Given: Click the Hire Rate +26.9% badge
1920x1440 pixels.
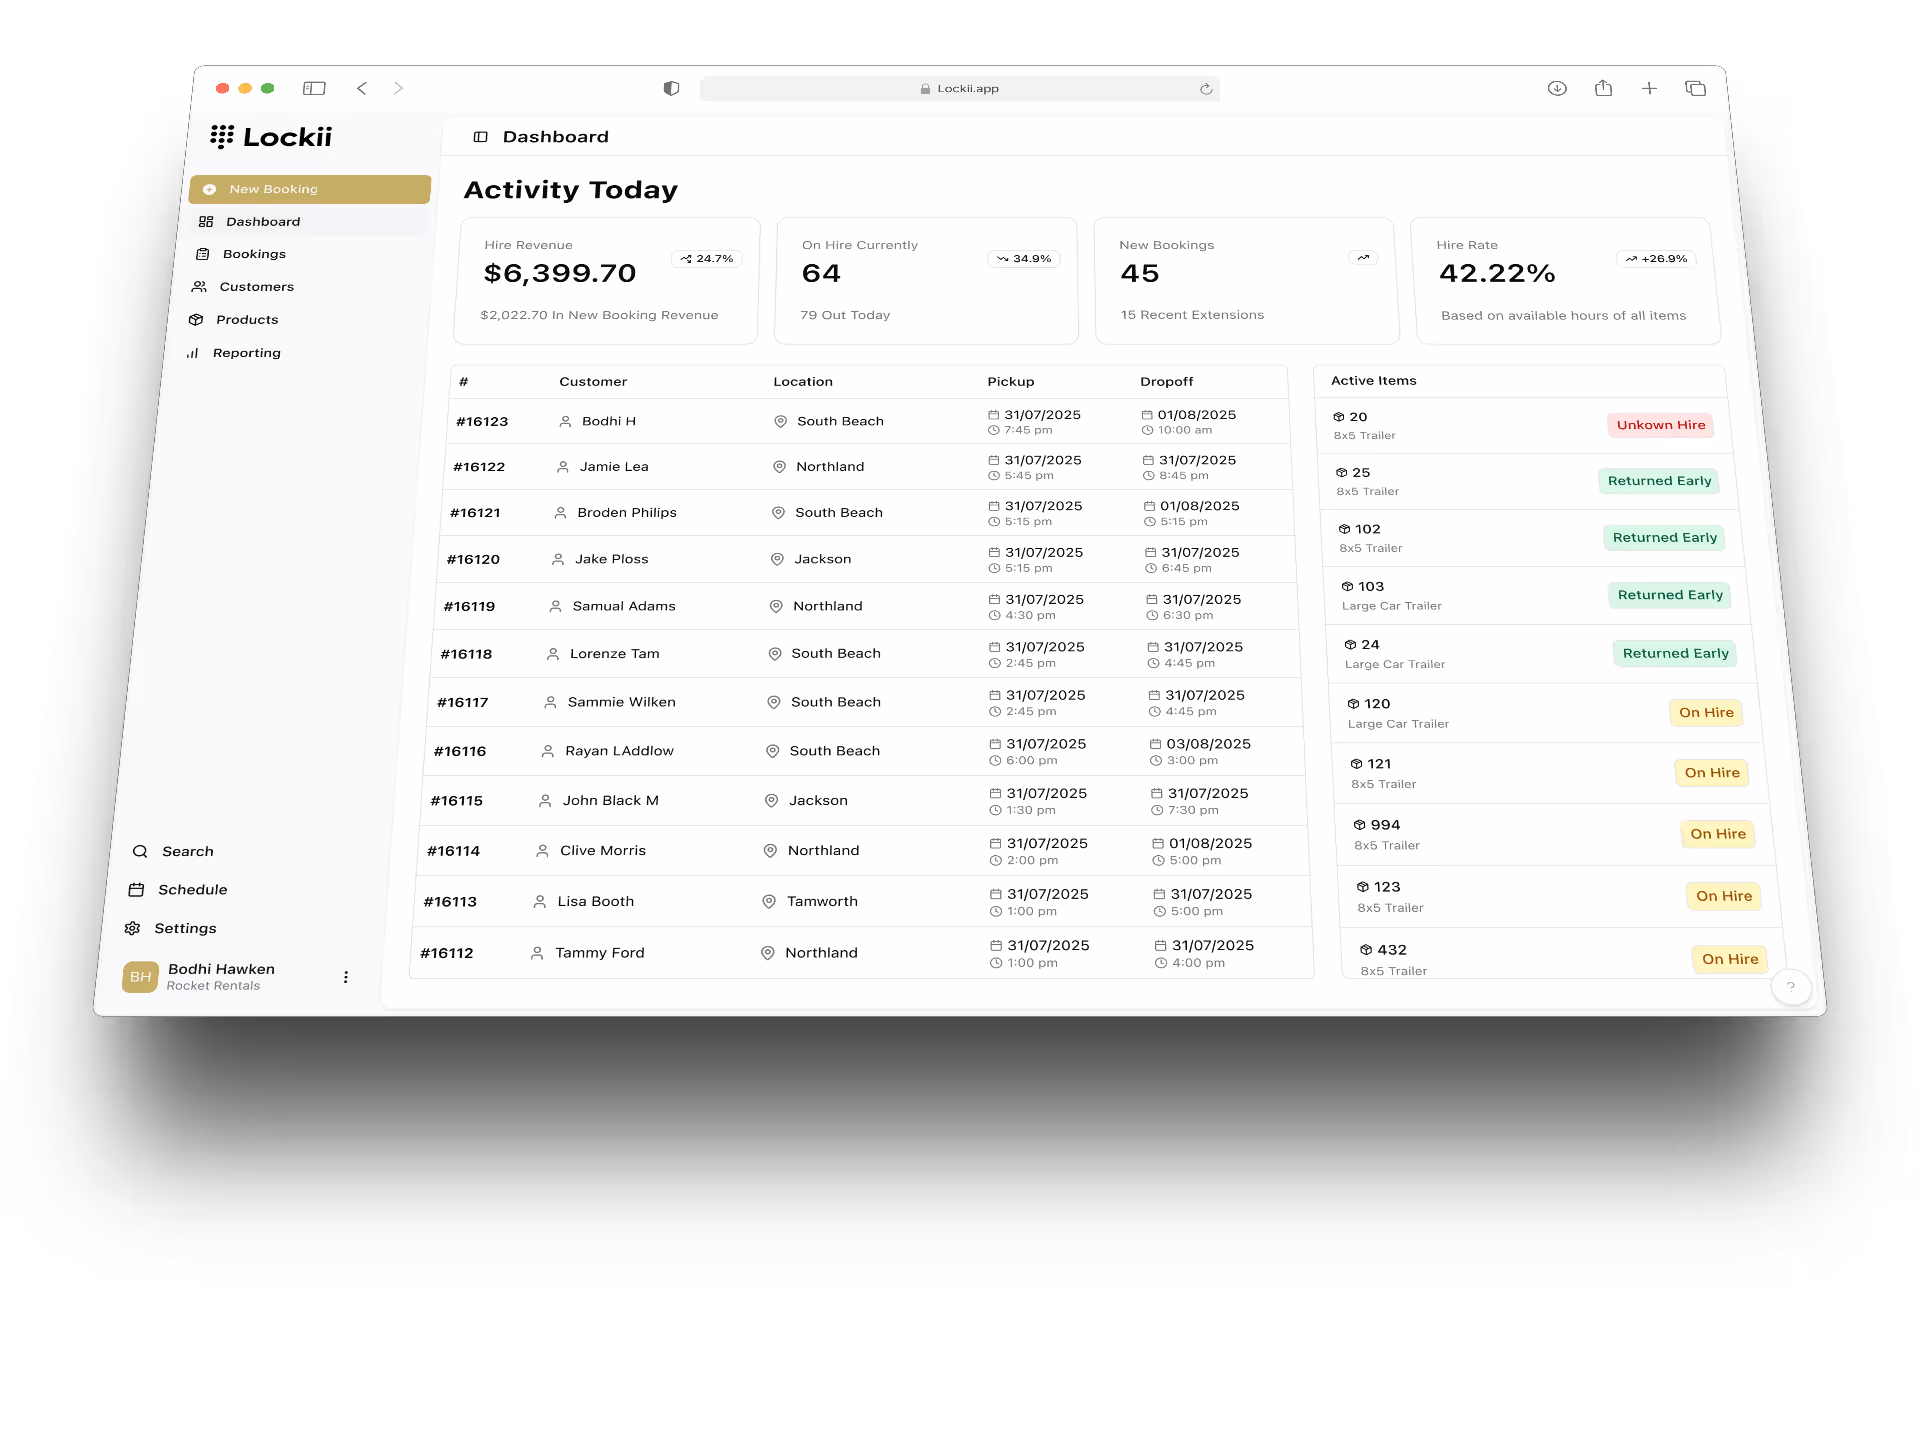Looking at the screenshot, I should (1656, 259).
